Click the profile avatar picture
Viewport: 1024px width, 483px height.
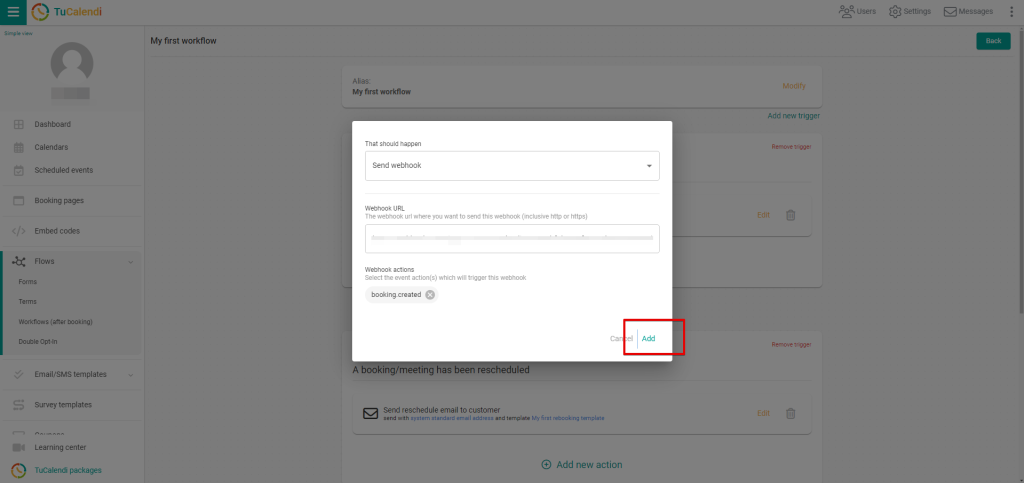(71, 64)
